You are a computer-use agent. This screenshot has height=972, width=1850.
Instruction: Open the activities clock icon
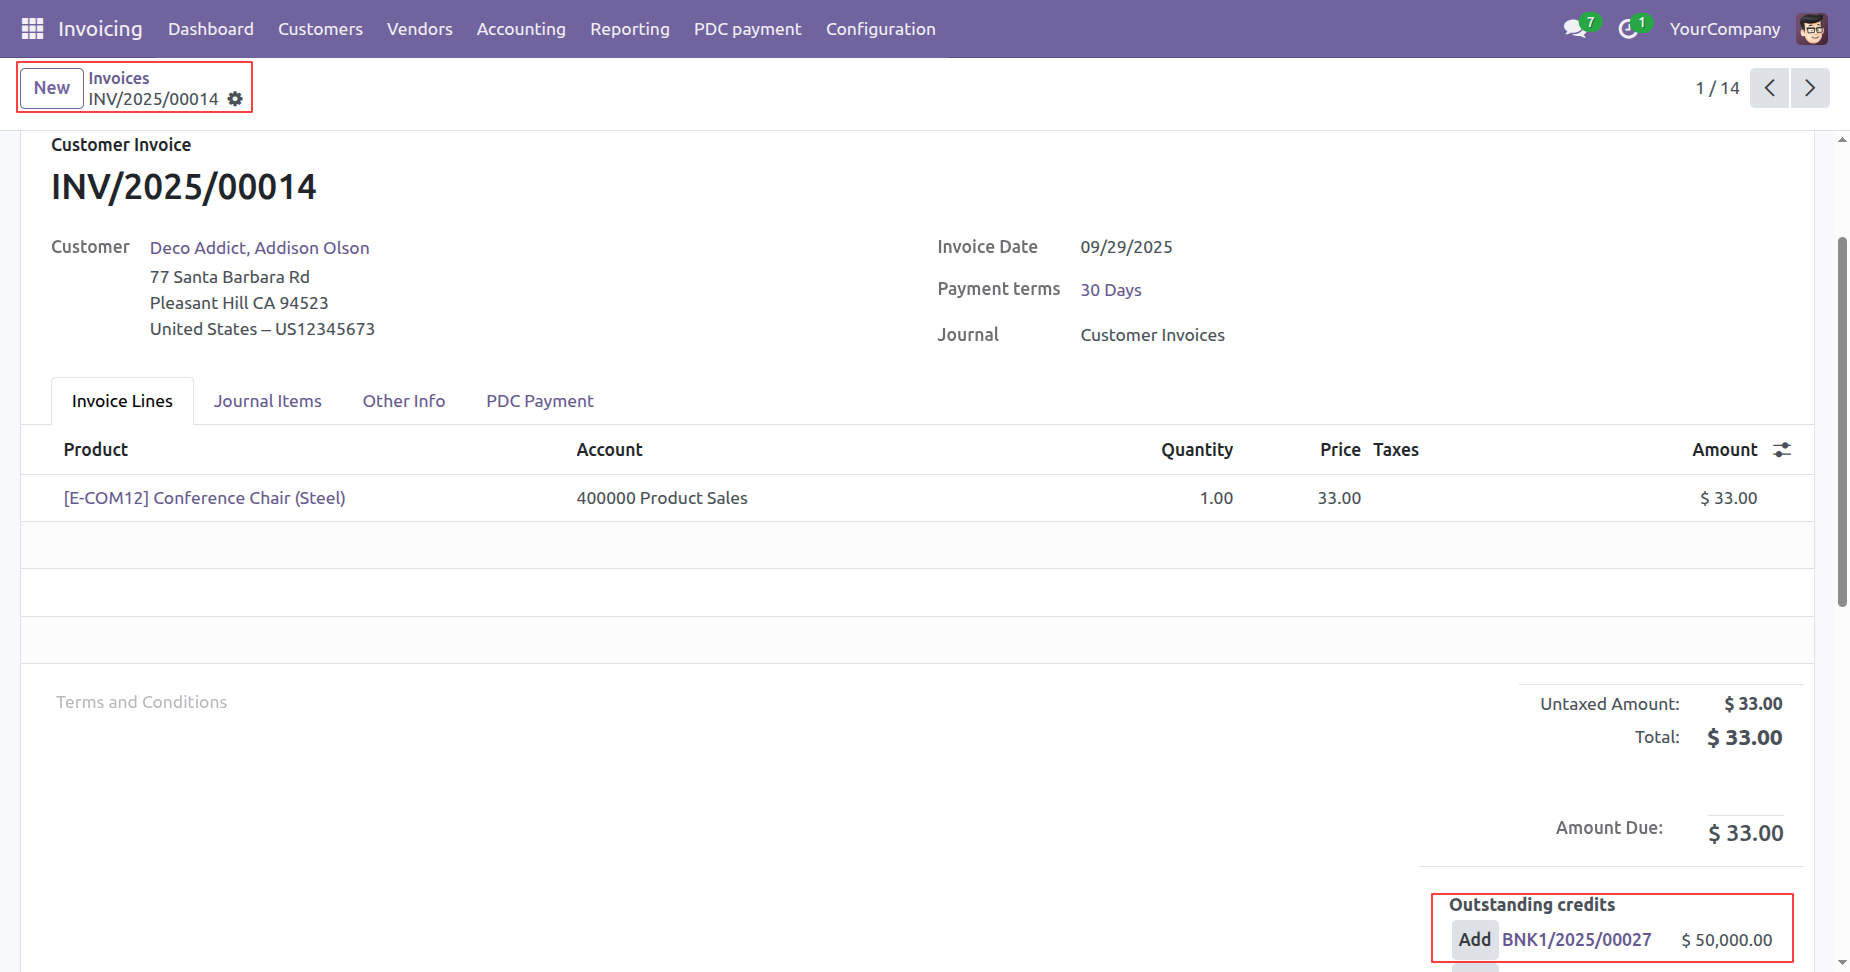(x=1628, y=29)
